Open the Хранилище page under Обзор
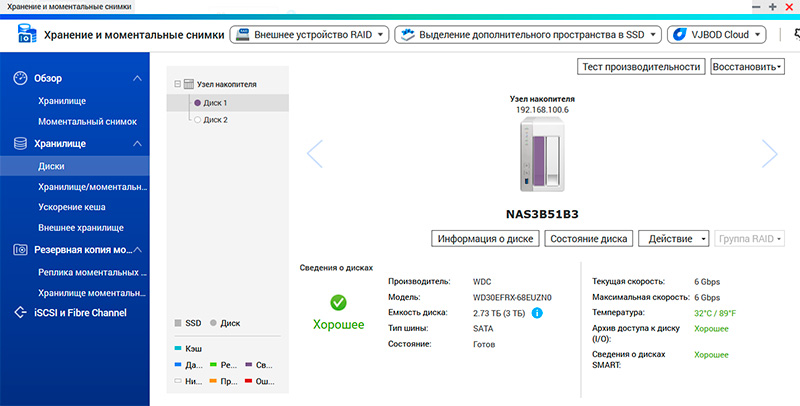 (x=62, y=100)
